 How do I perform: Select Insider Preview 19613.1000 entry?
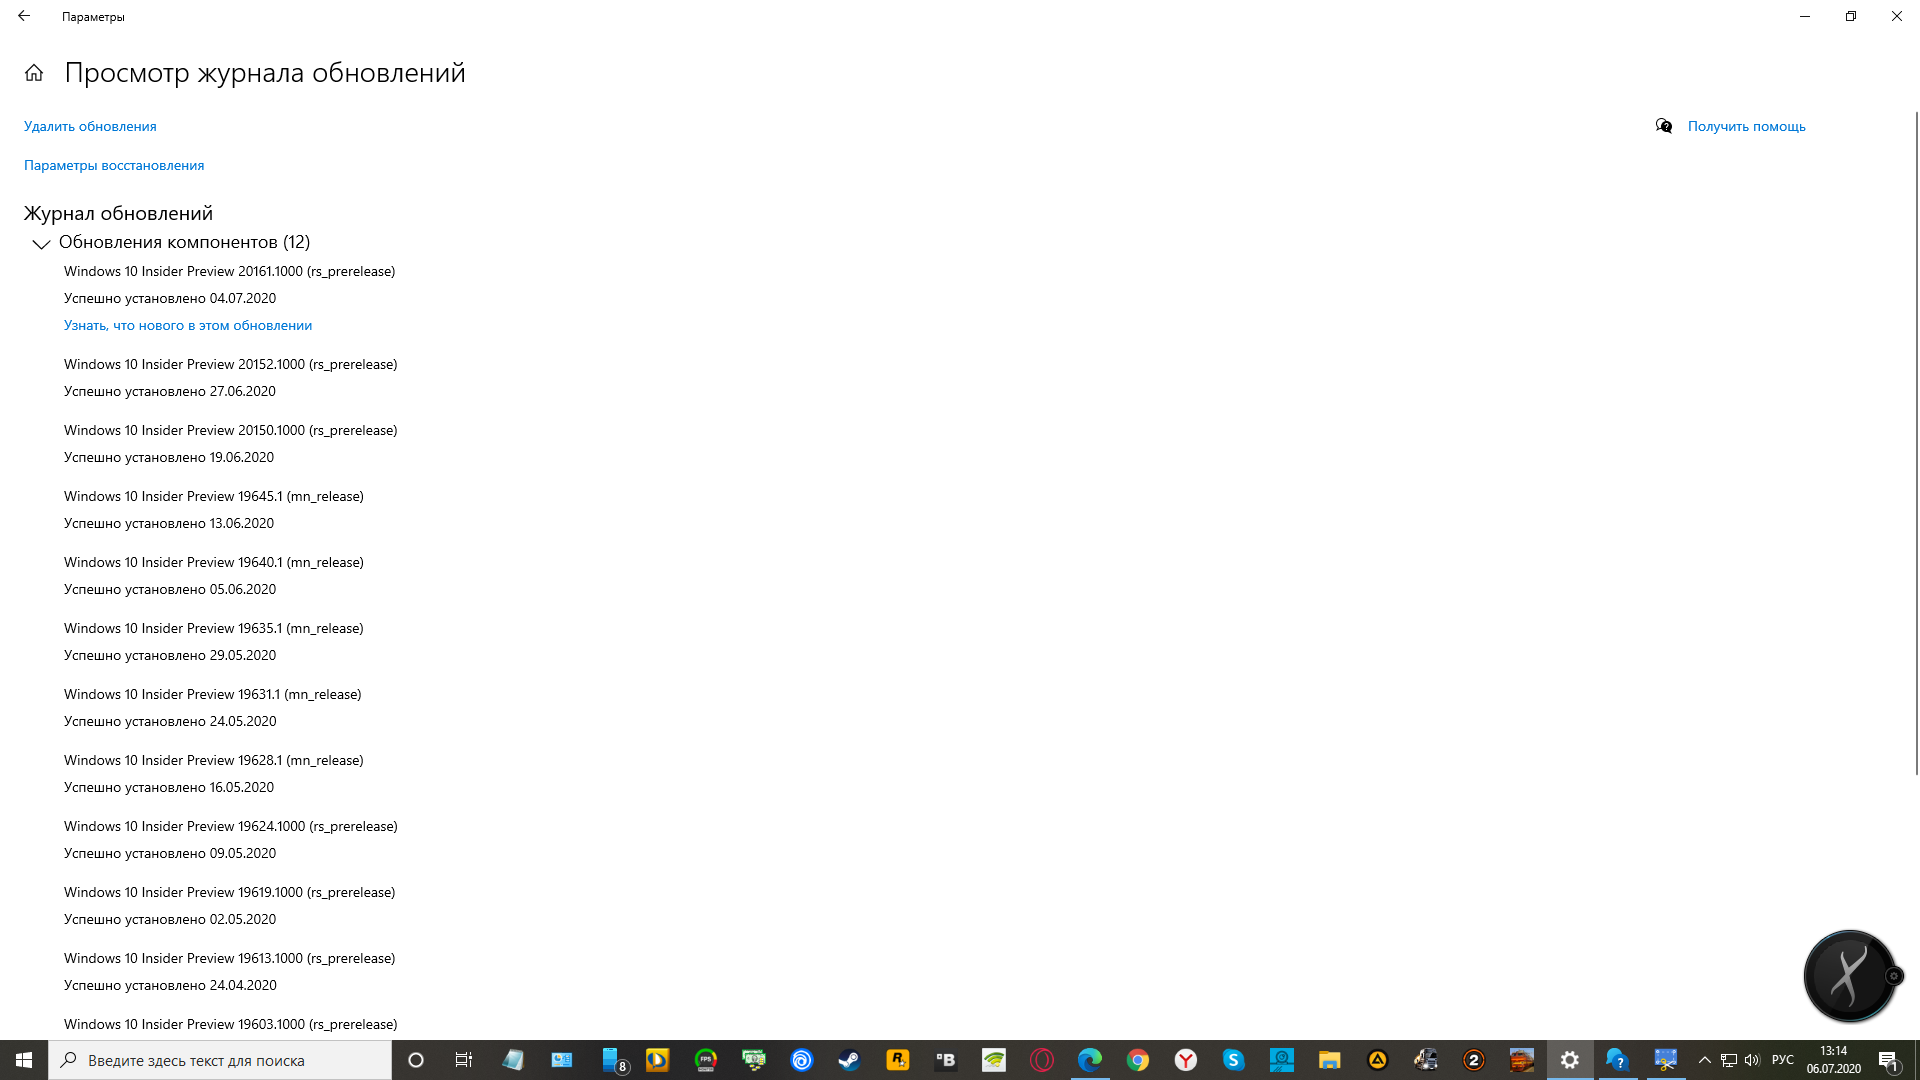[229, 958]
